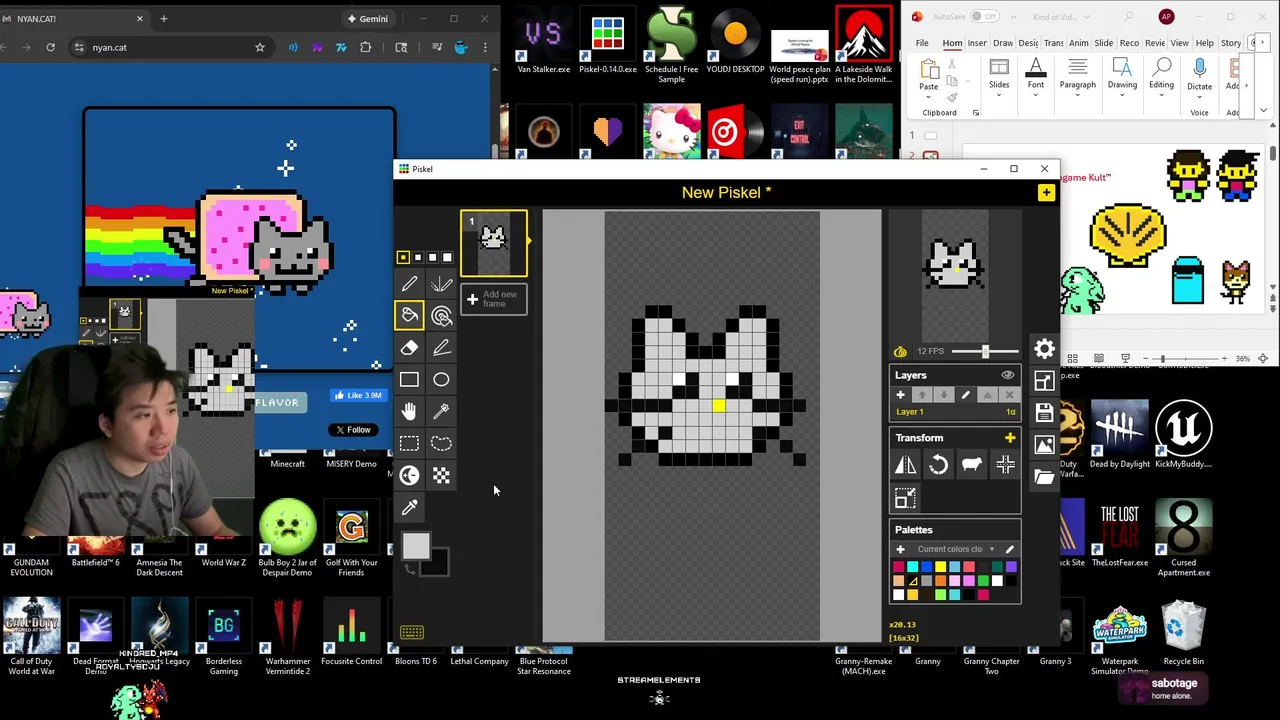Select the Pen tool in Piskel

[409, 284]
